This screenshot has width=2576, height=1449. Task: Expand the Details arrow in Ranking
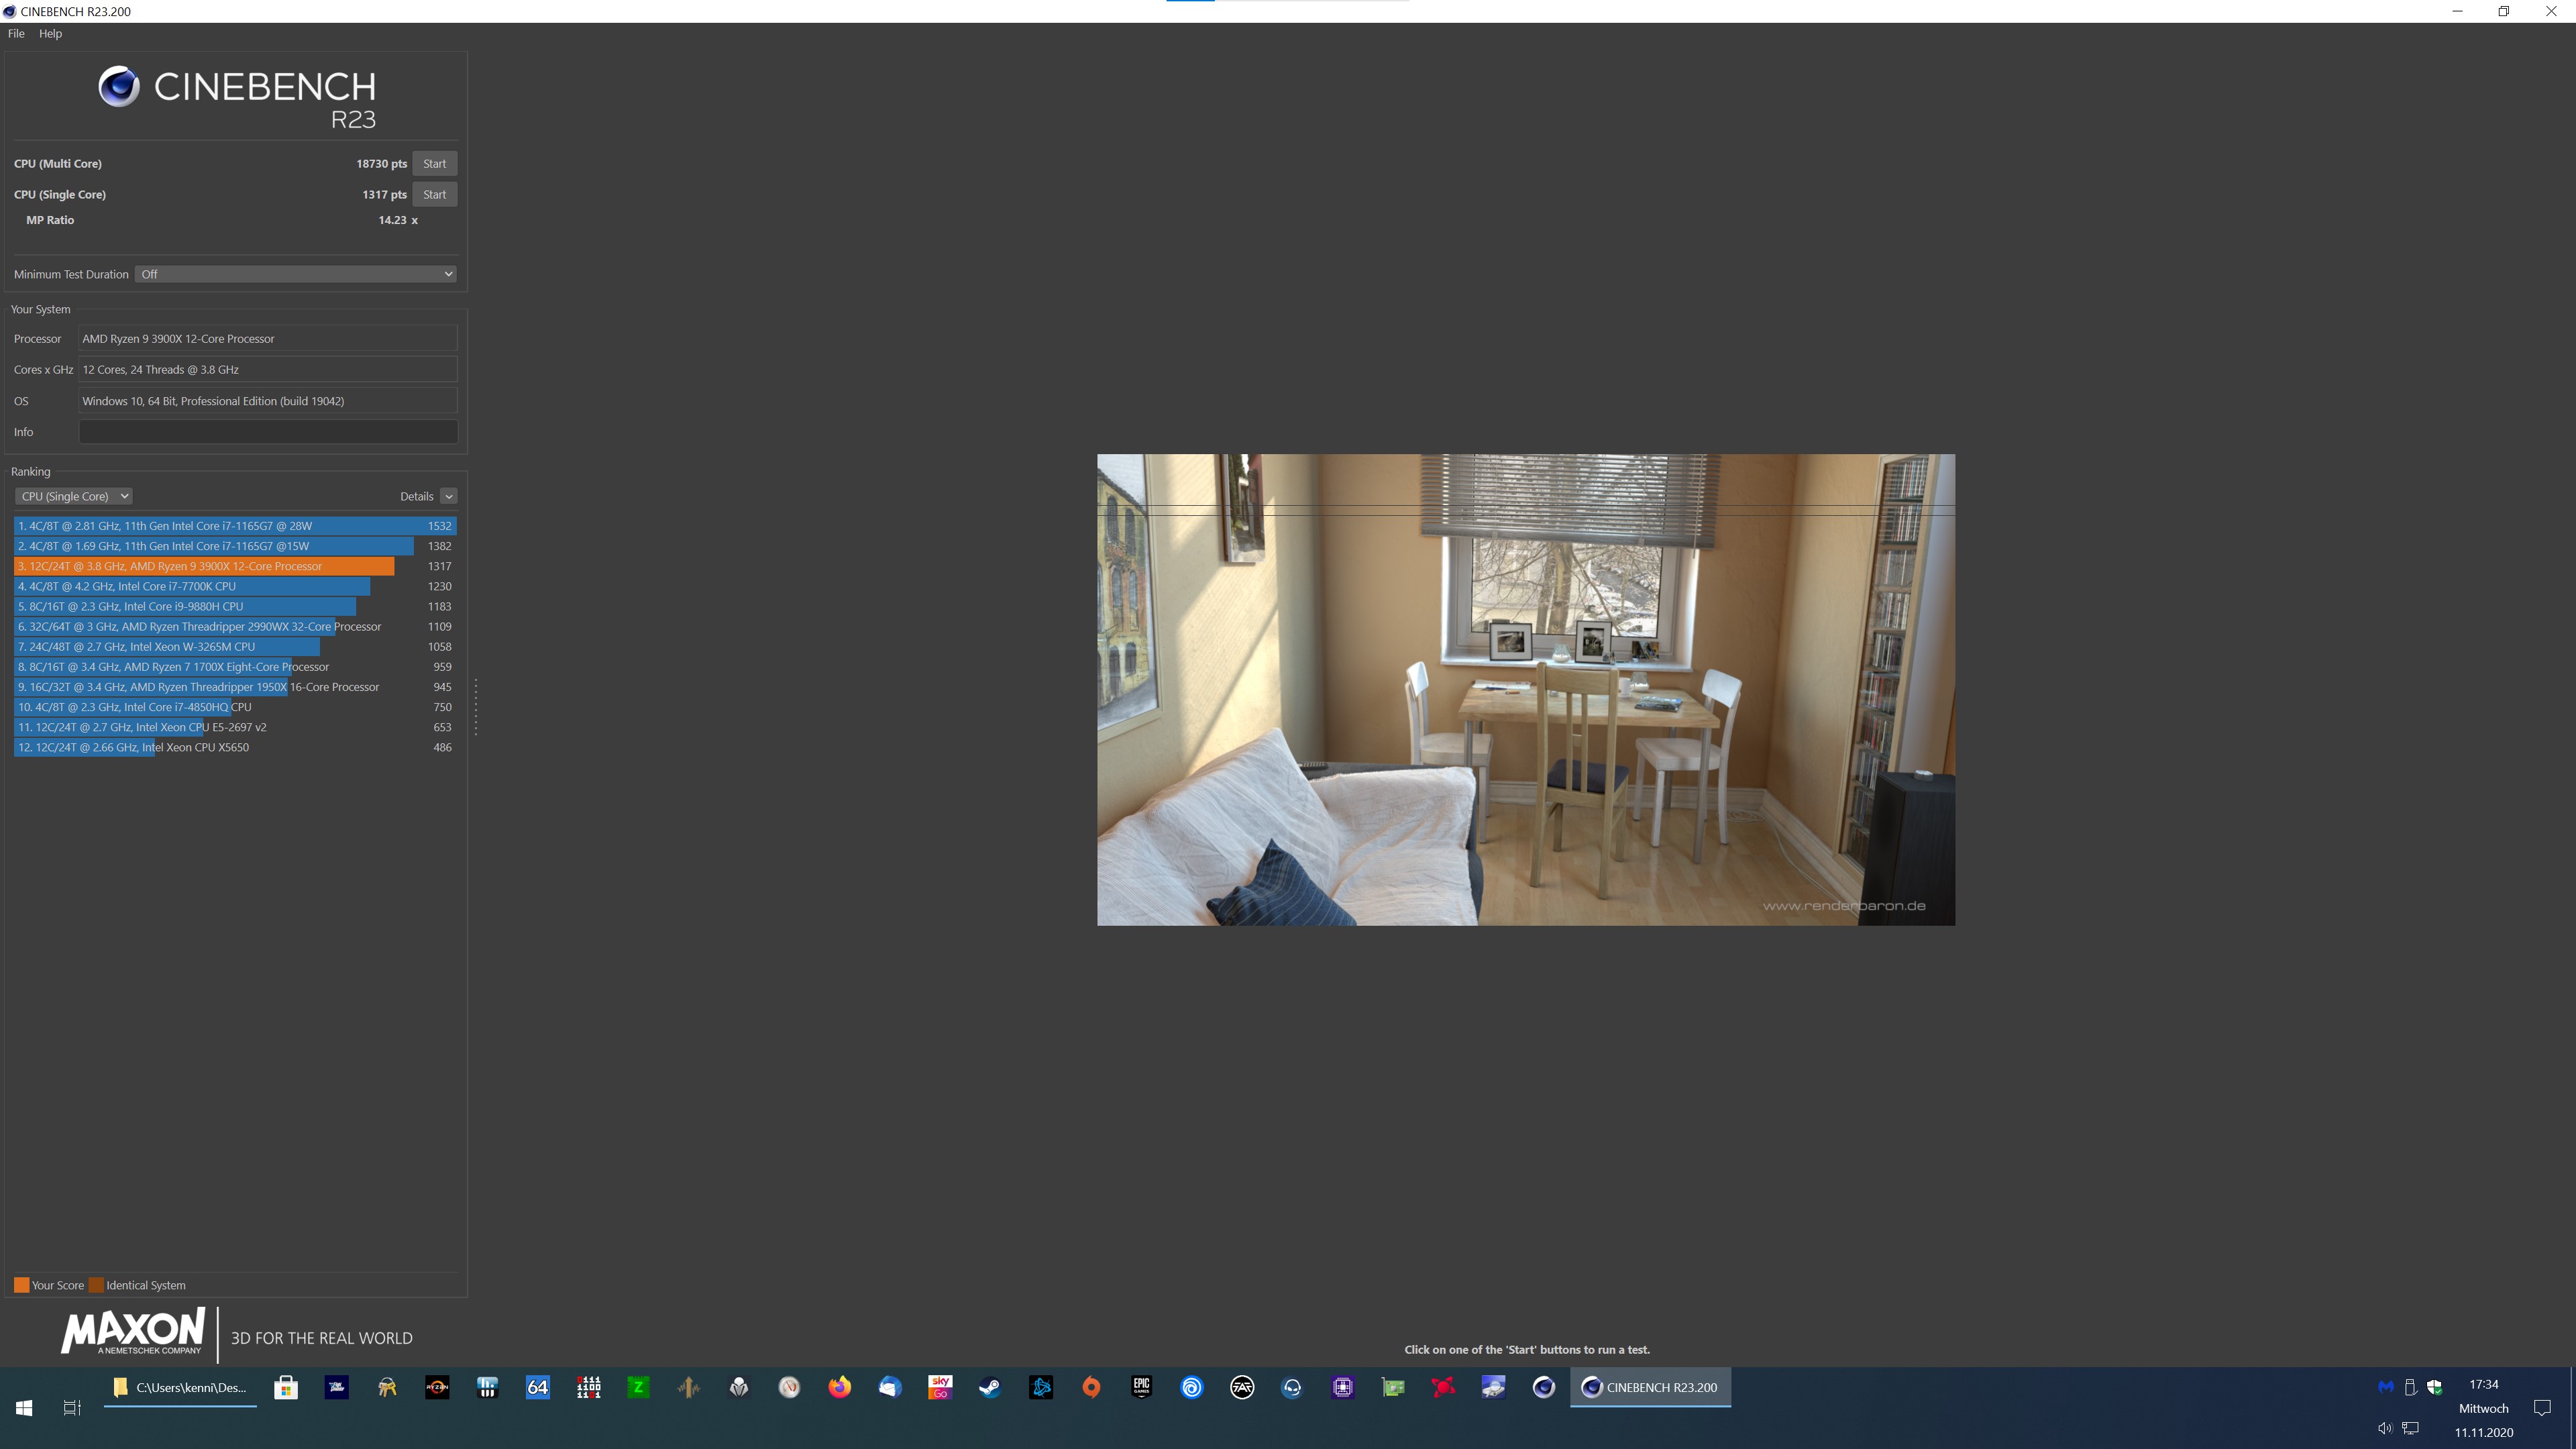pos(449,496)
